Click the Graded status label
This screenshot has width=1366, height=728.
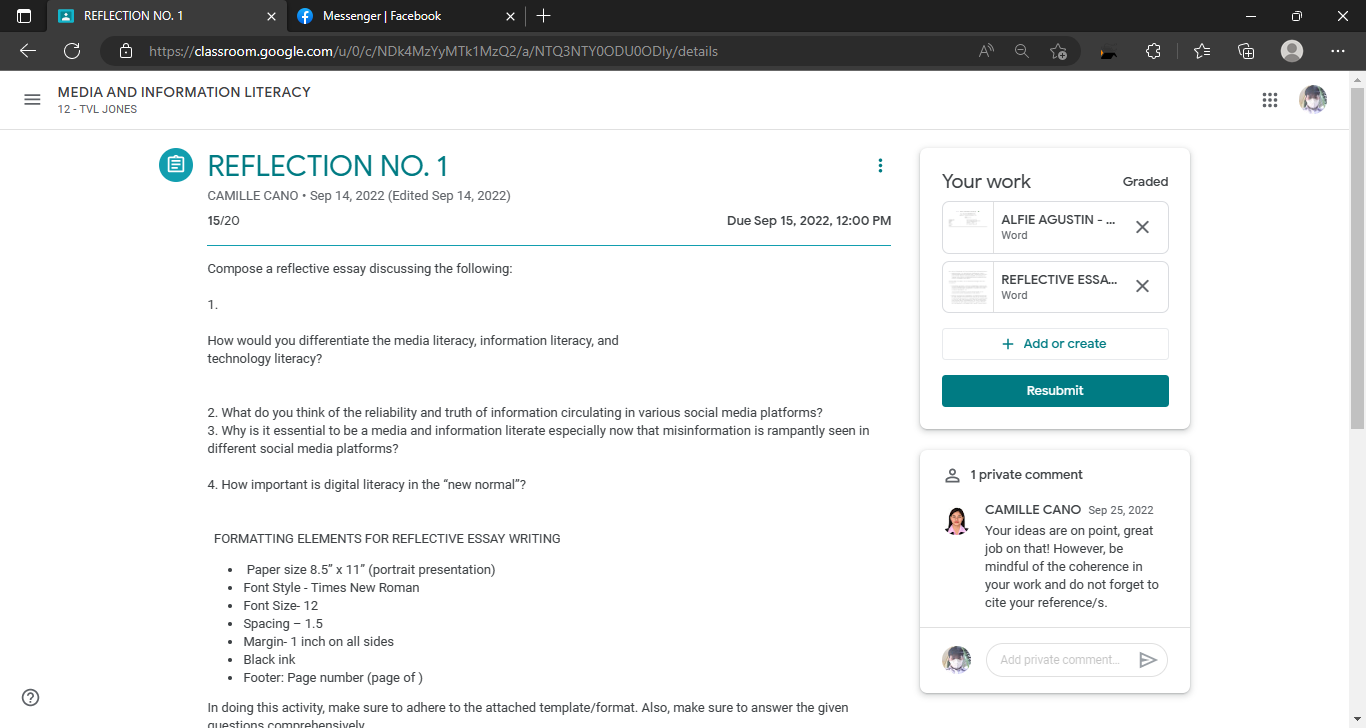(x=1145, y=182)
